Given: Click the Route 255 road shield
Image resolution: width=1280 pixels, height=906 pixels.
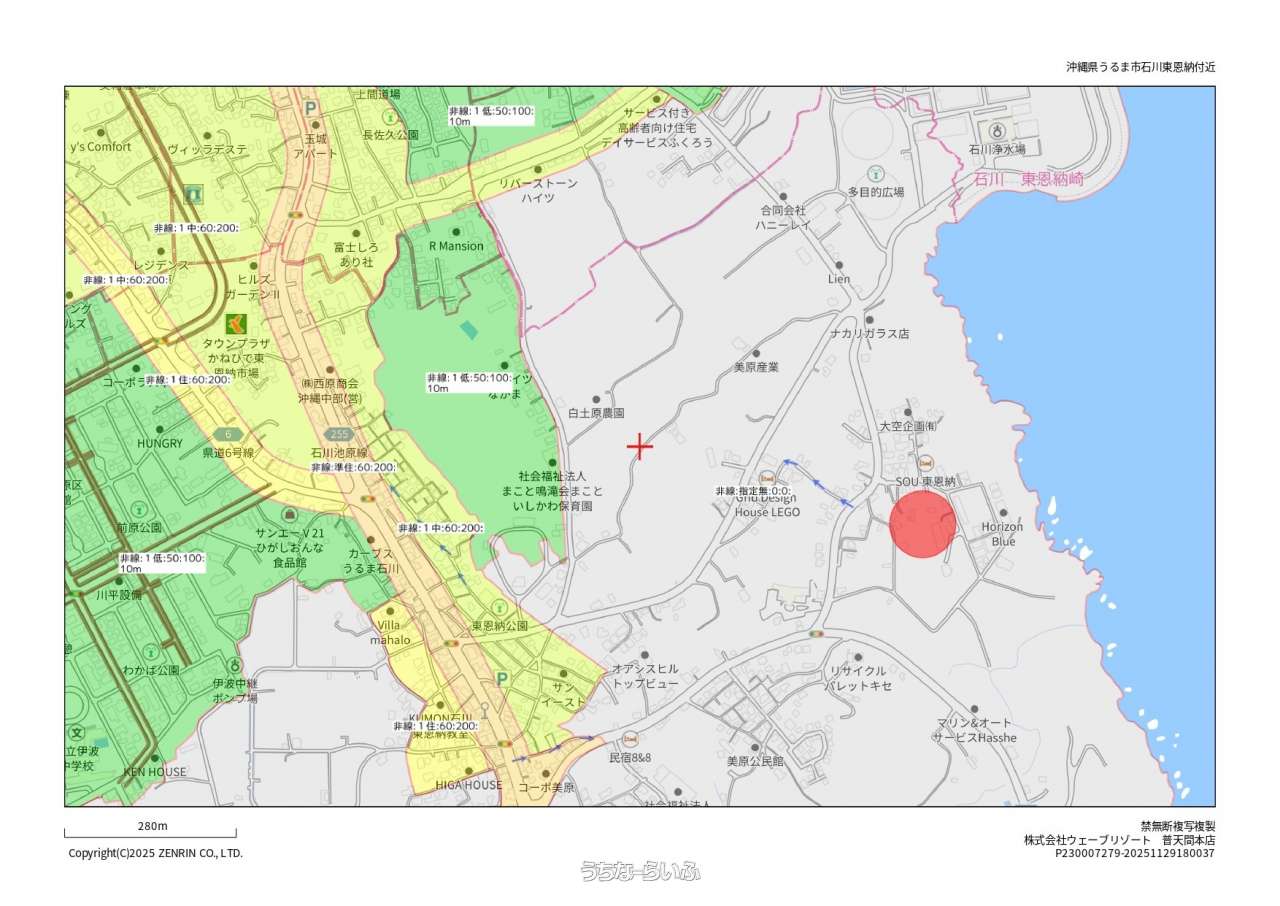Looking at the screenshot, I should click(x=339, y=436).
